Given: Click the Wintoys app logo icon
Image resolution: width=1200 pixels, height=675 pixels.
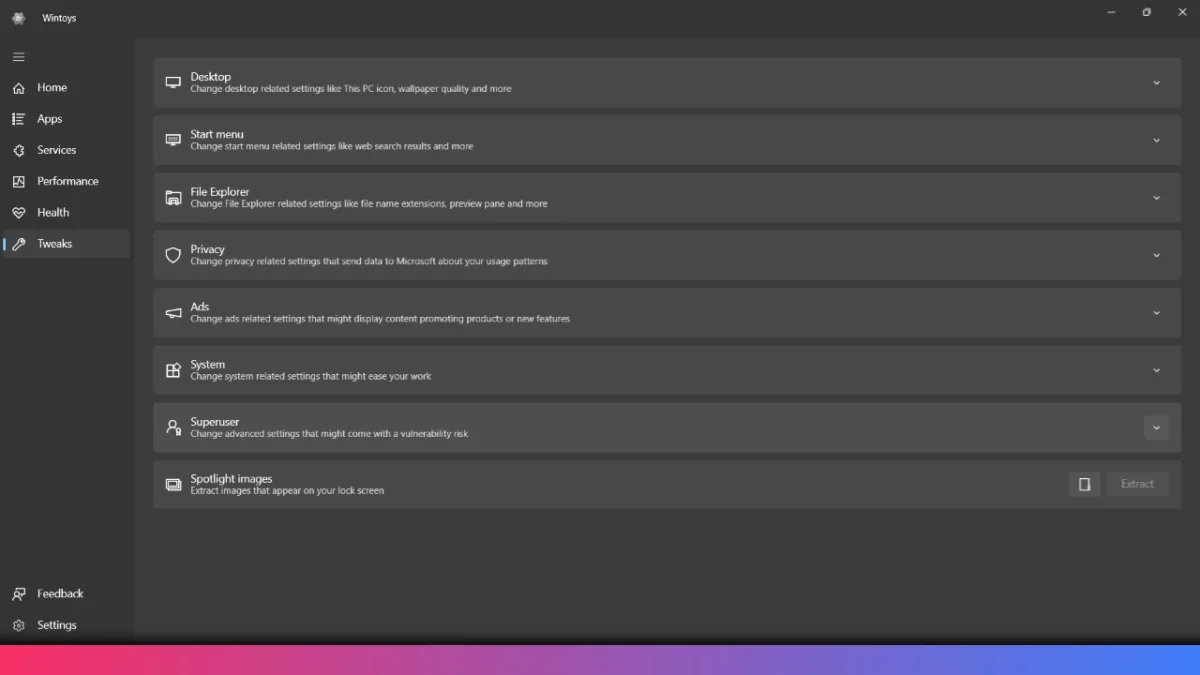Looking at the screenshot, I should [18, 18].
